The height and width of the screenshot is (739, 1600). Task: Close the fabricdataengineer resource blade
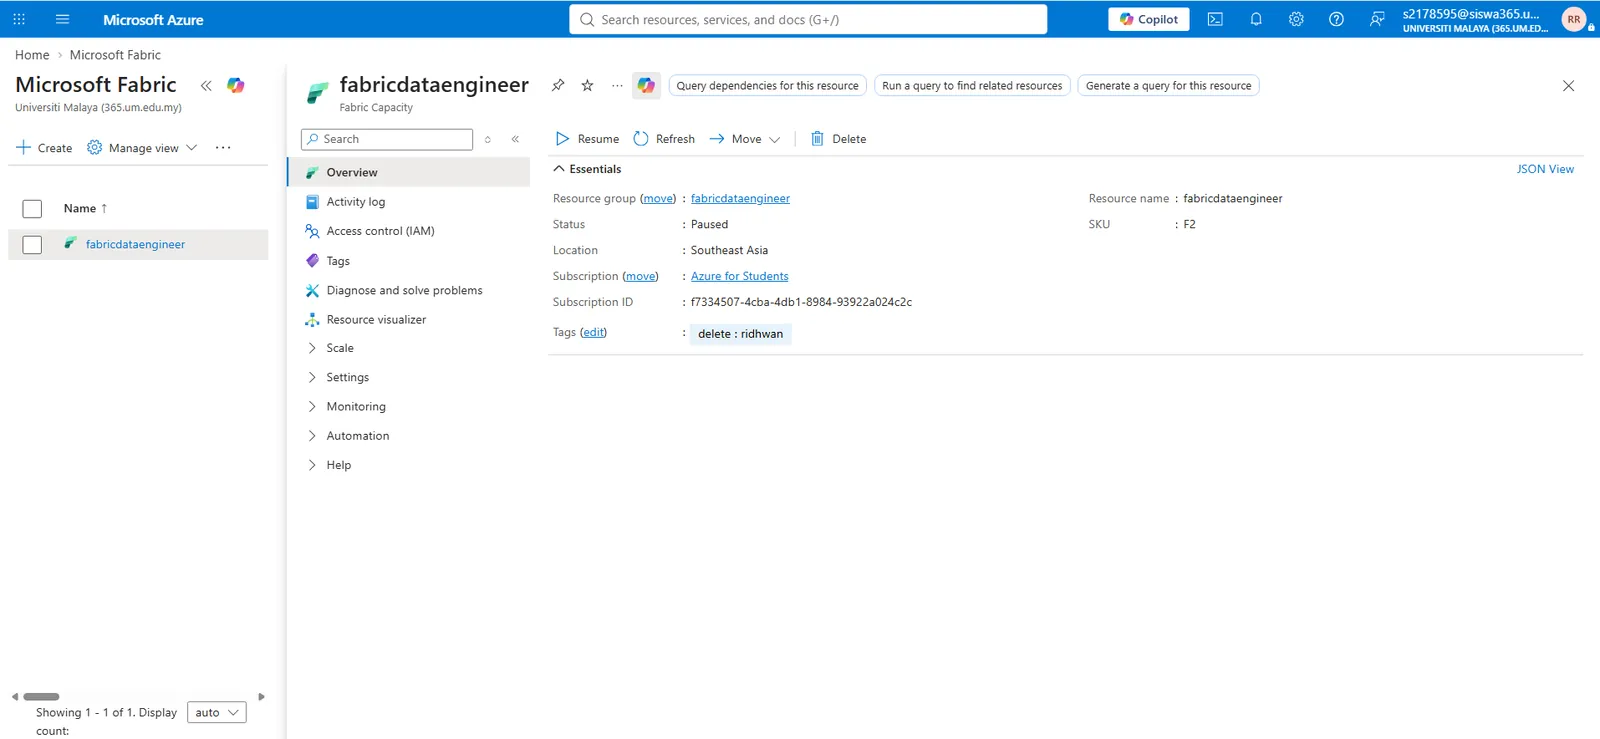pos(1568,86)
